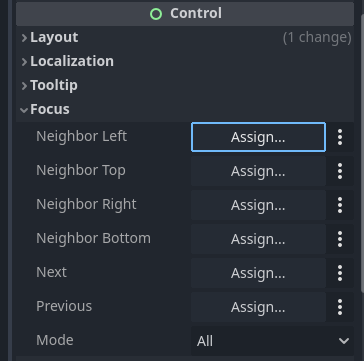
Task: Click the green Control node circle icon
Action: click(x=156, y=14)
